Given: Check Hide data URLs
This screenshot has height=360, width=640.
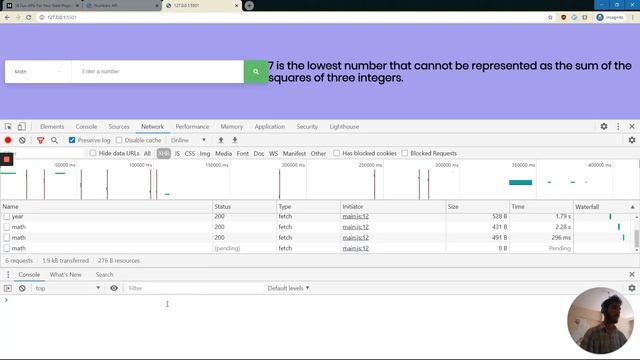Looking at the screenshot, I should (x=93, y=153).
